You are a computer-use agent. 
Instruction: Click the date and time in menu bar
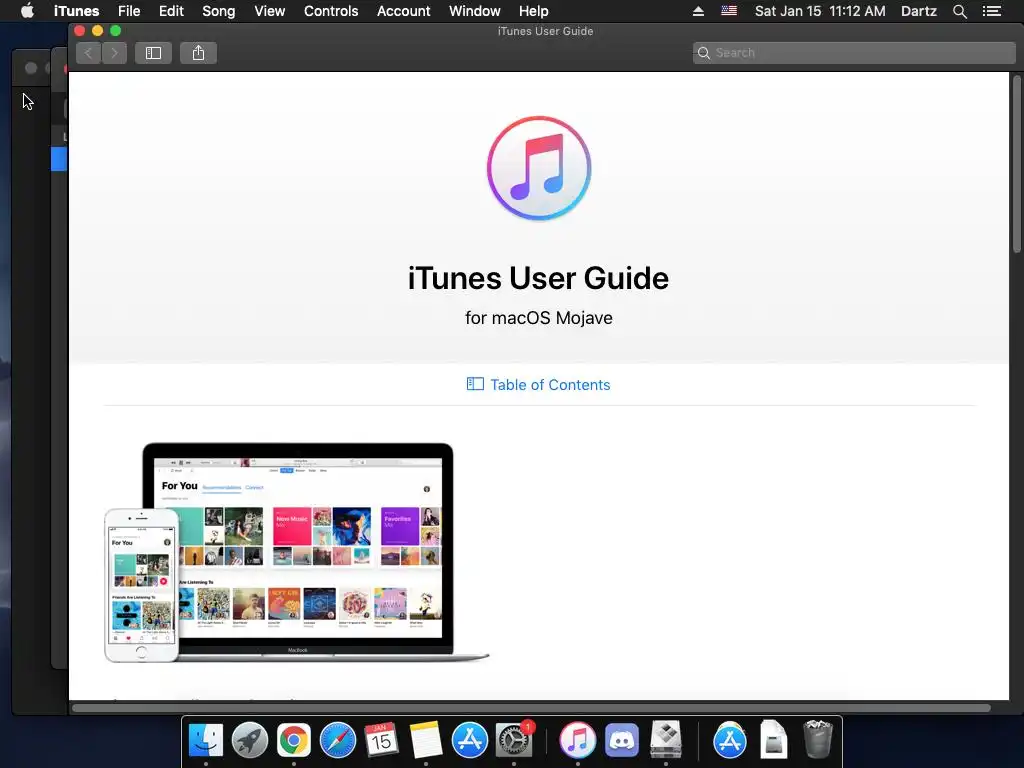820,11
